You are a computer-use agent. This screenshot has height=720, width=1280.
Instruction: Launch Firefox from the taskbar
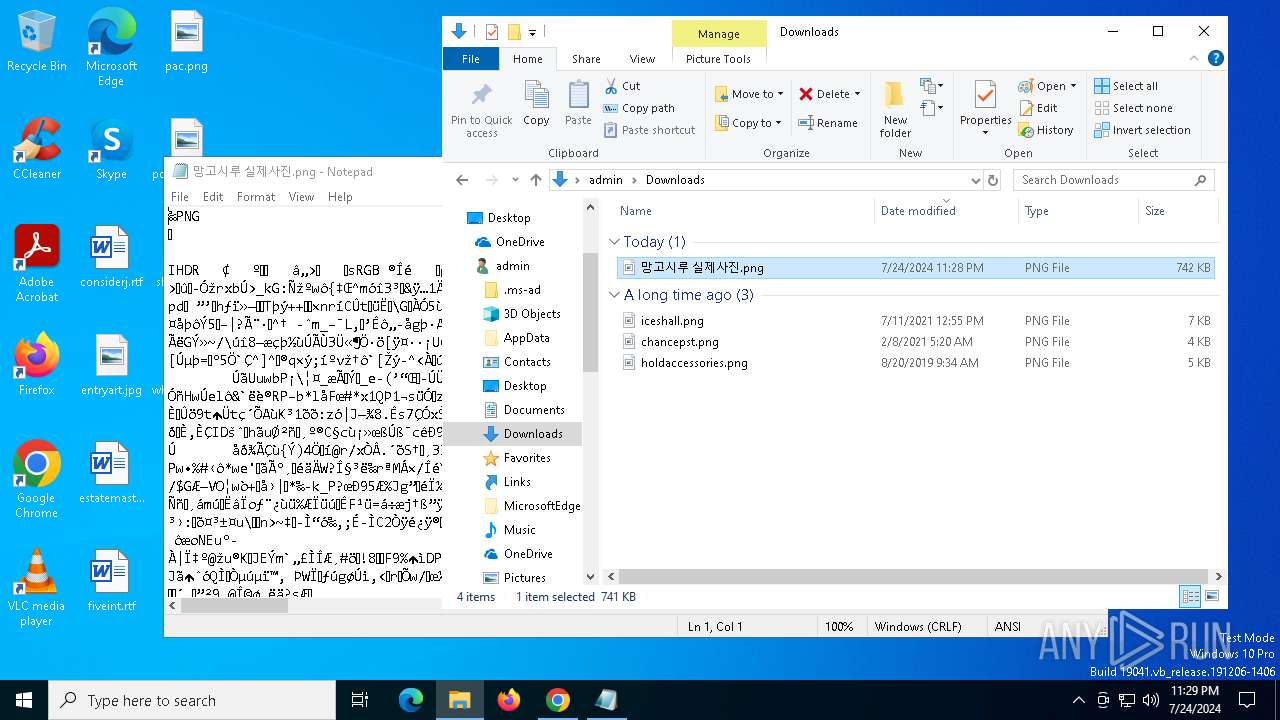tap(509, 700)
